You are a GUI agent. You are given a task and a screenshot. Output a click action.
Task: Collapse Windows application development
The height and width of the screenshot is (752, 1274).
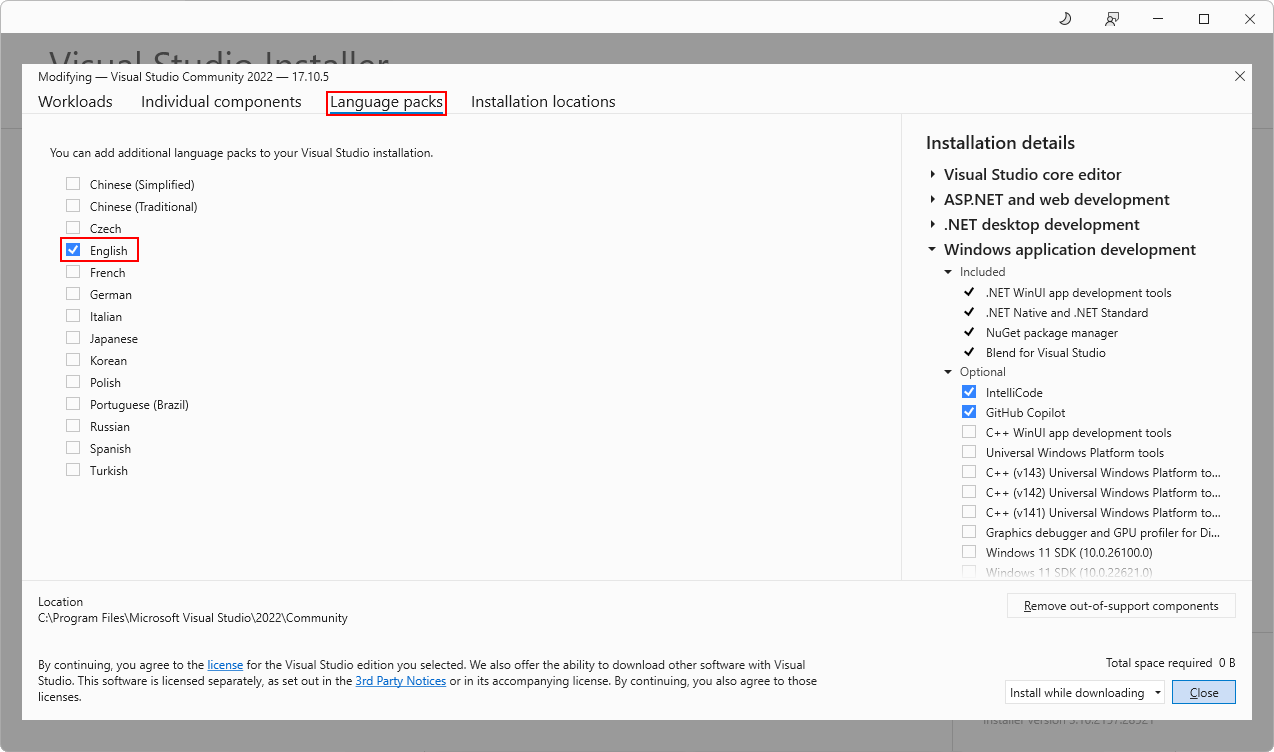coord(933,250)
